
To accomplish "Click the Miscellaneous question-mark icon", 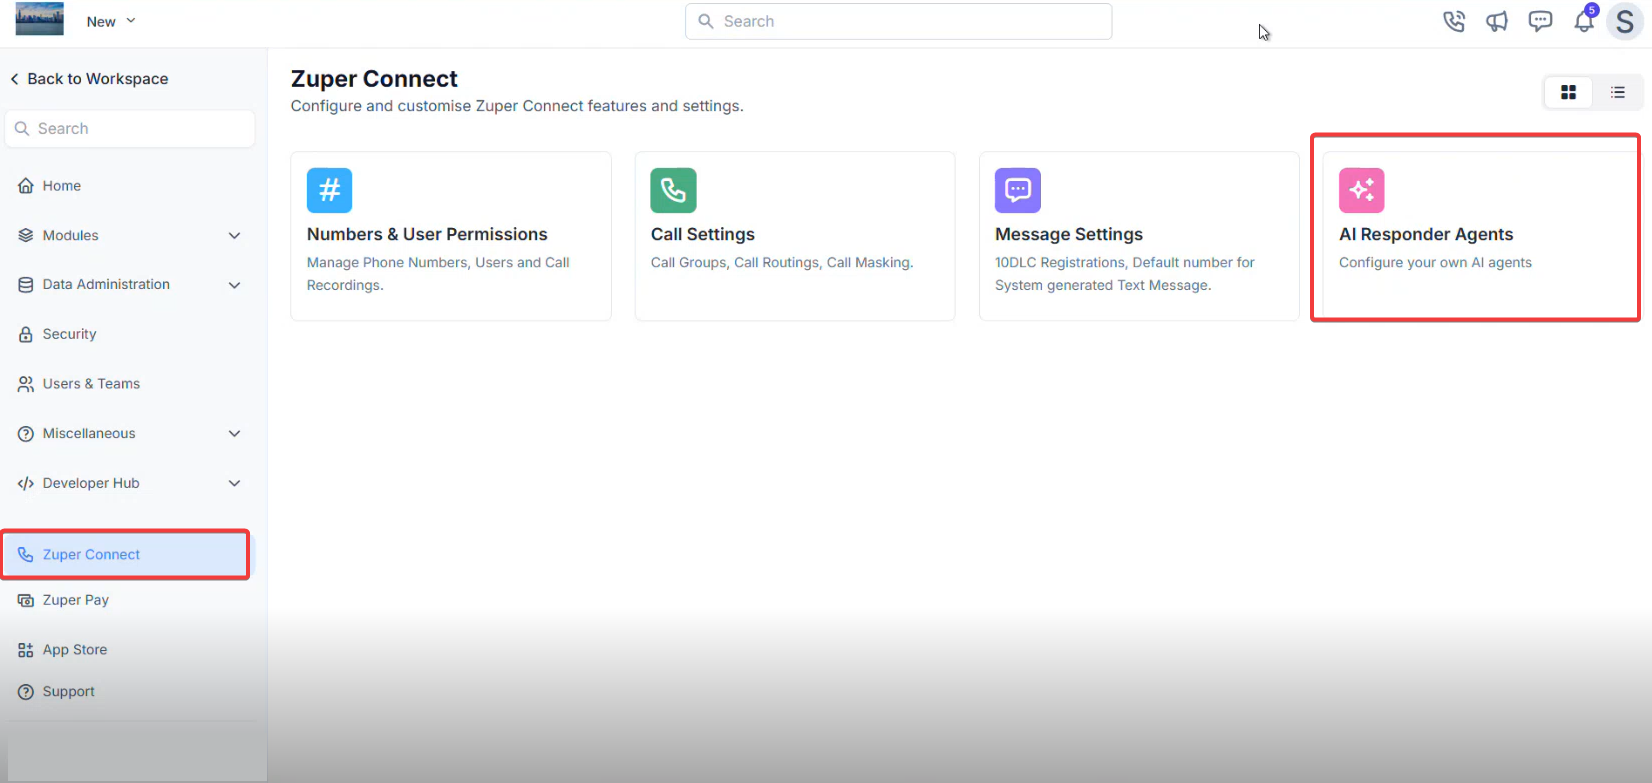I will [26, 434].
